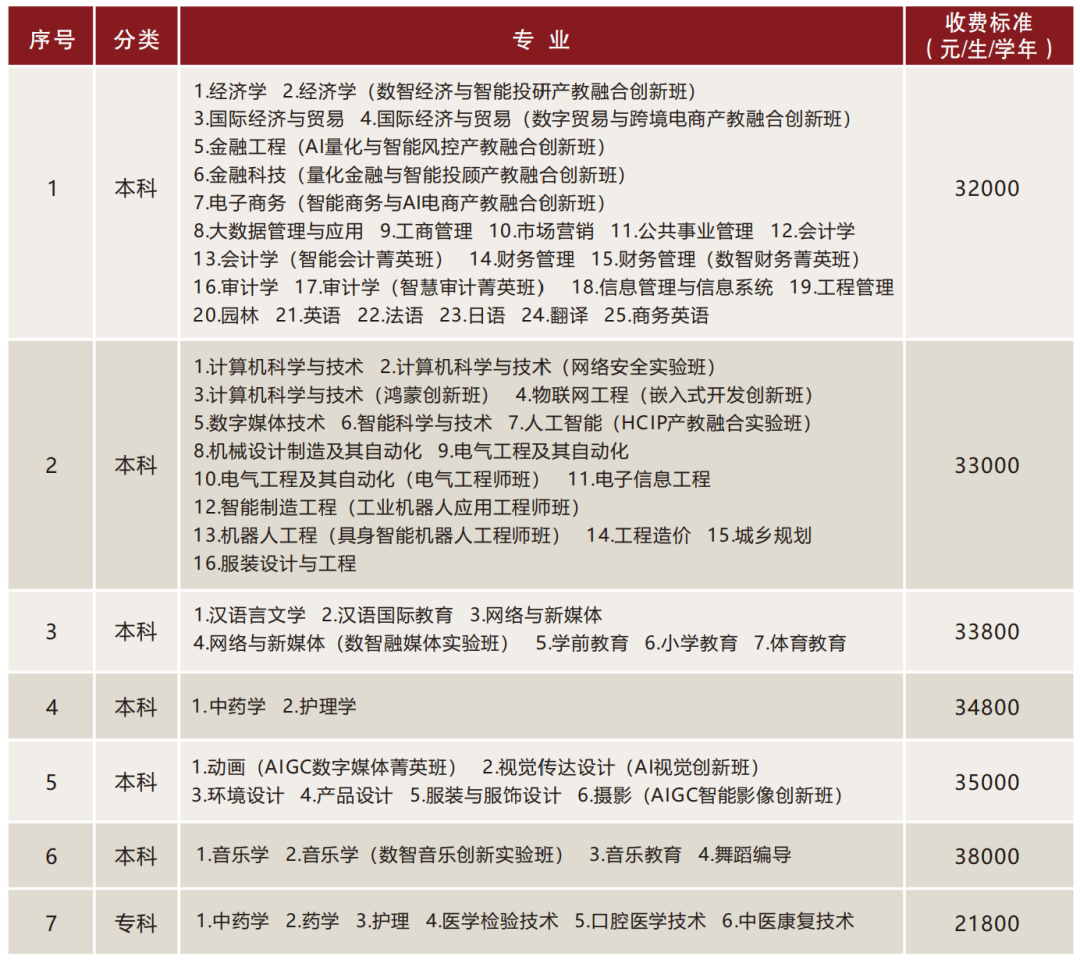Screen dimensions: 1080x960
Task: Click major 3.环境设计
Action: pyautogui.click(x=238, y=796)
